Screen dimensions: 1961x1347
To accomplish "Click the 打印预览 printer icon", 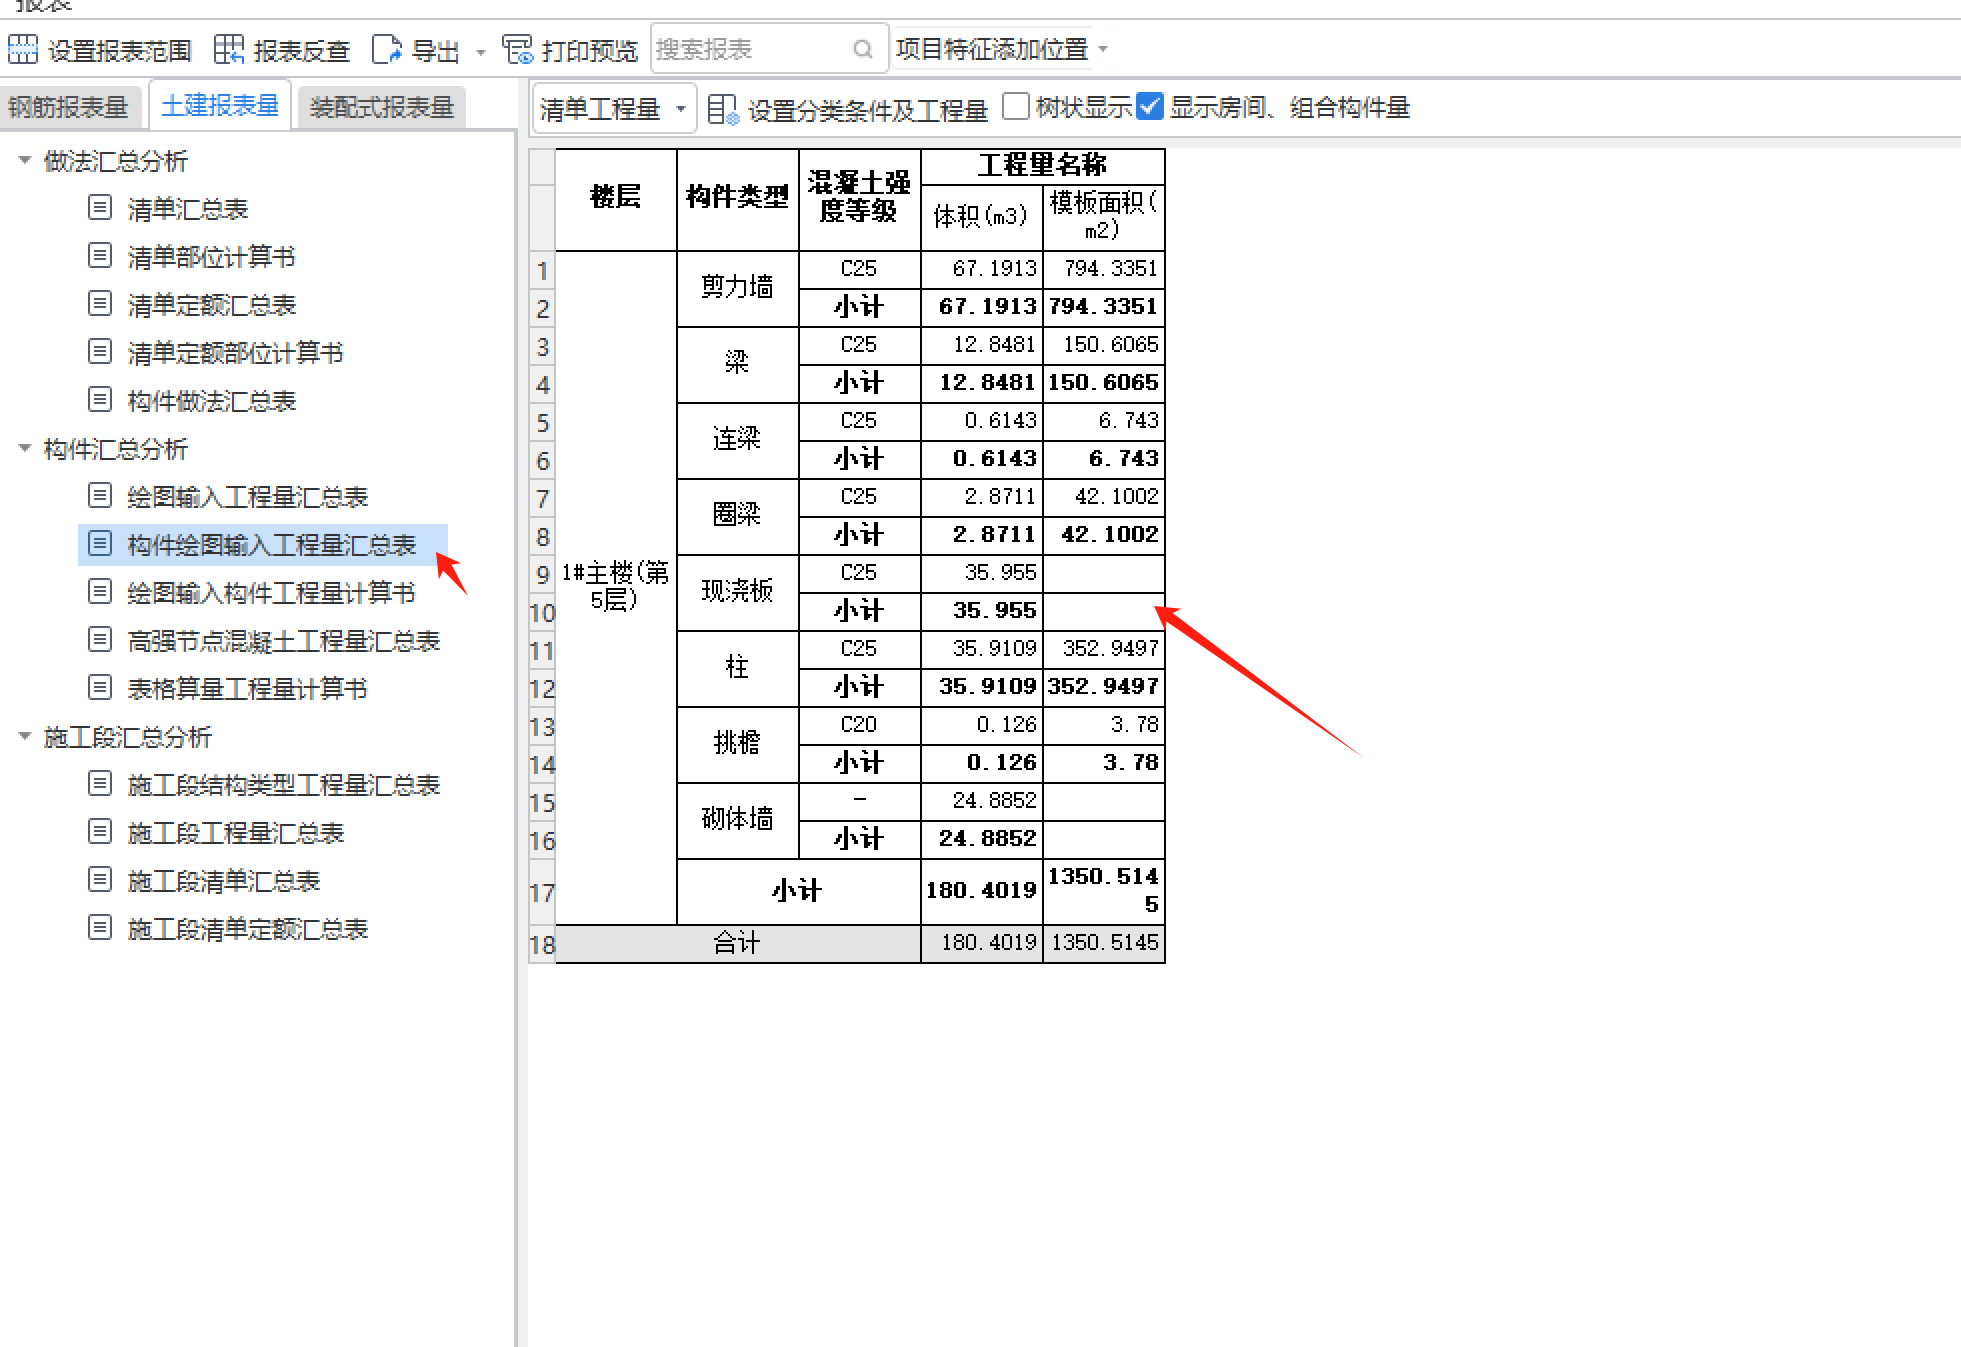I will tap(517, 49).
